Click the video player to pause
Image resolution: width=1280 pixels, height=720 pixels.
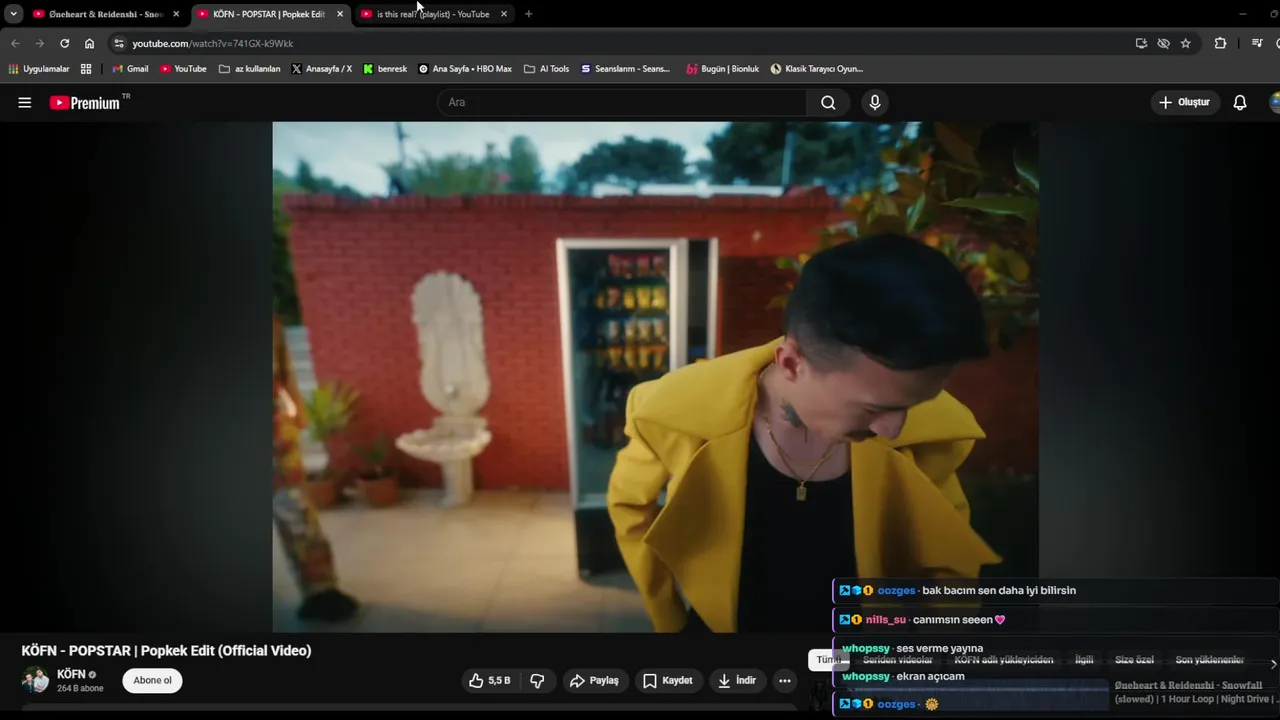click(x=655, y=376)
